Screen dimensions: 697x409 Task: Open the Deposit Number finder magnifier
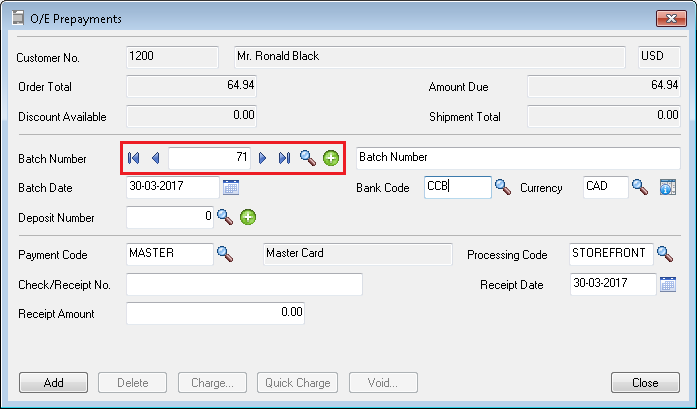coord(225,216)
